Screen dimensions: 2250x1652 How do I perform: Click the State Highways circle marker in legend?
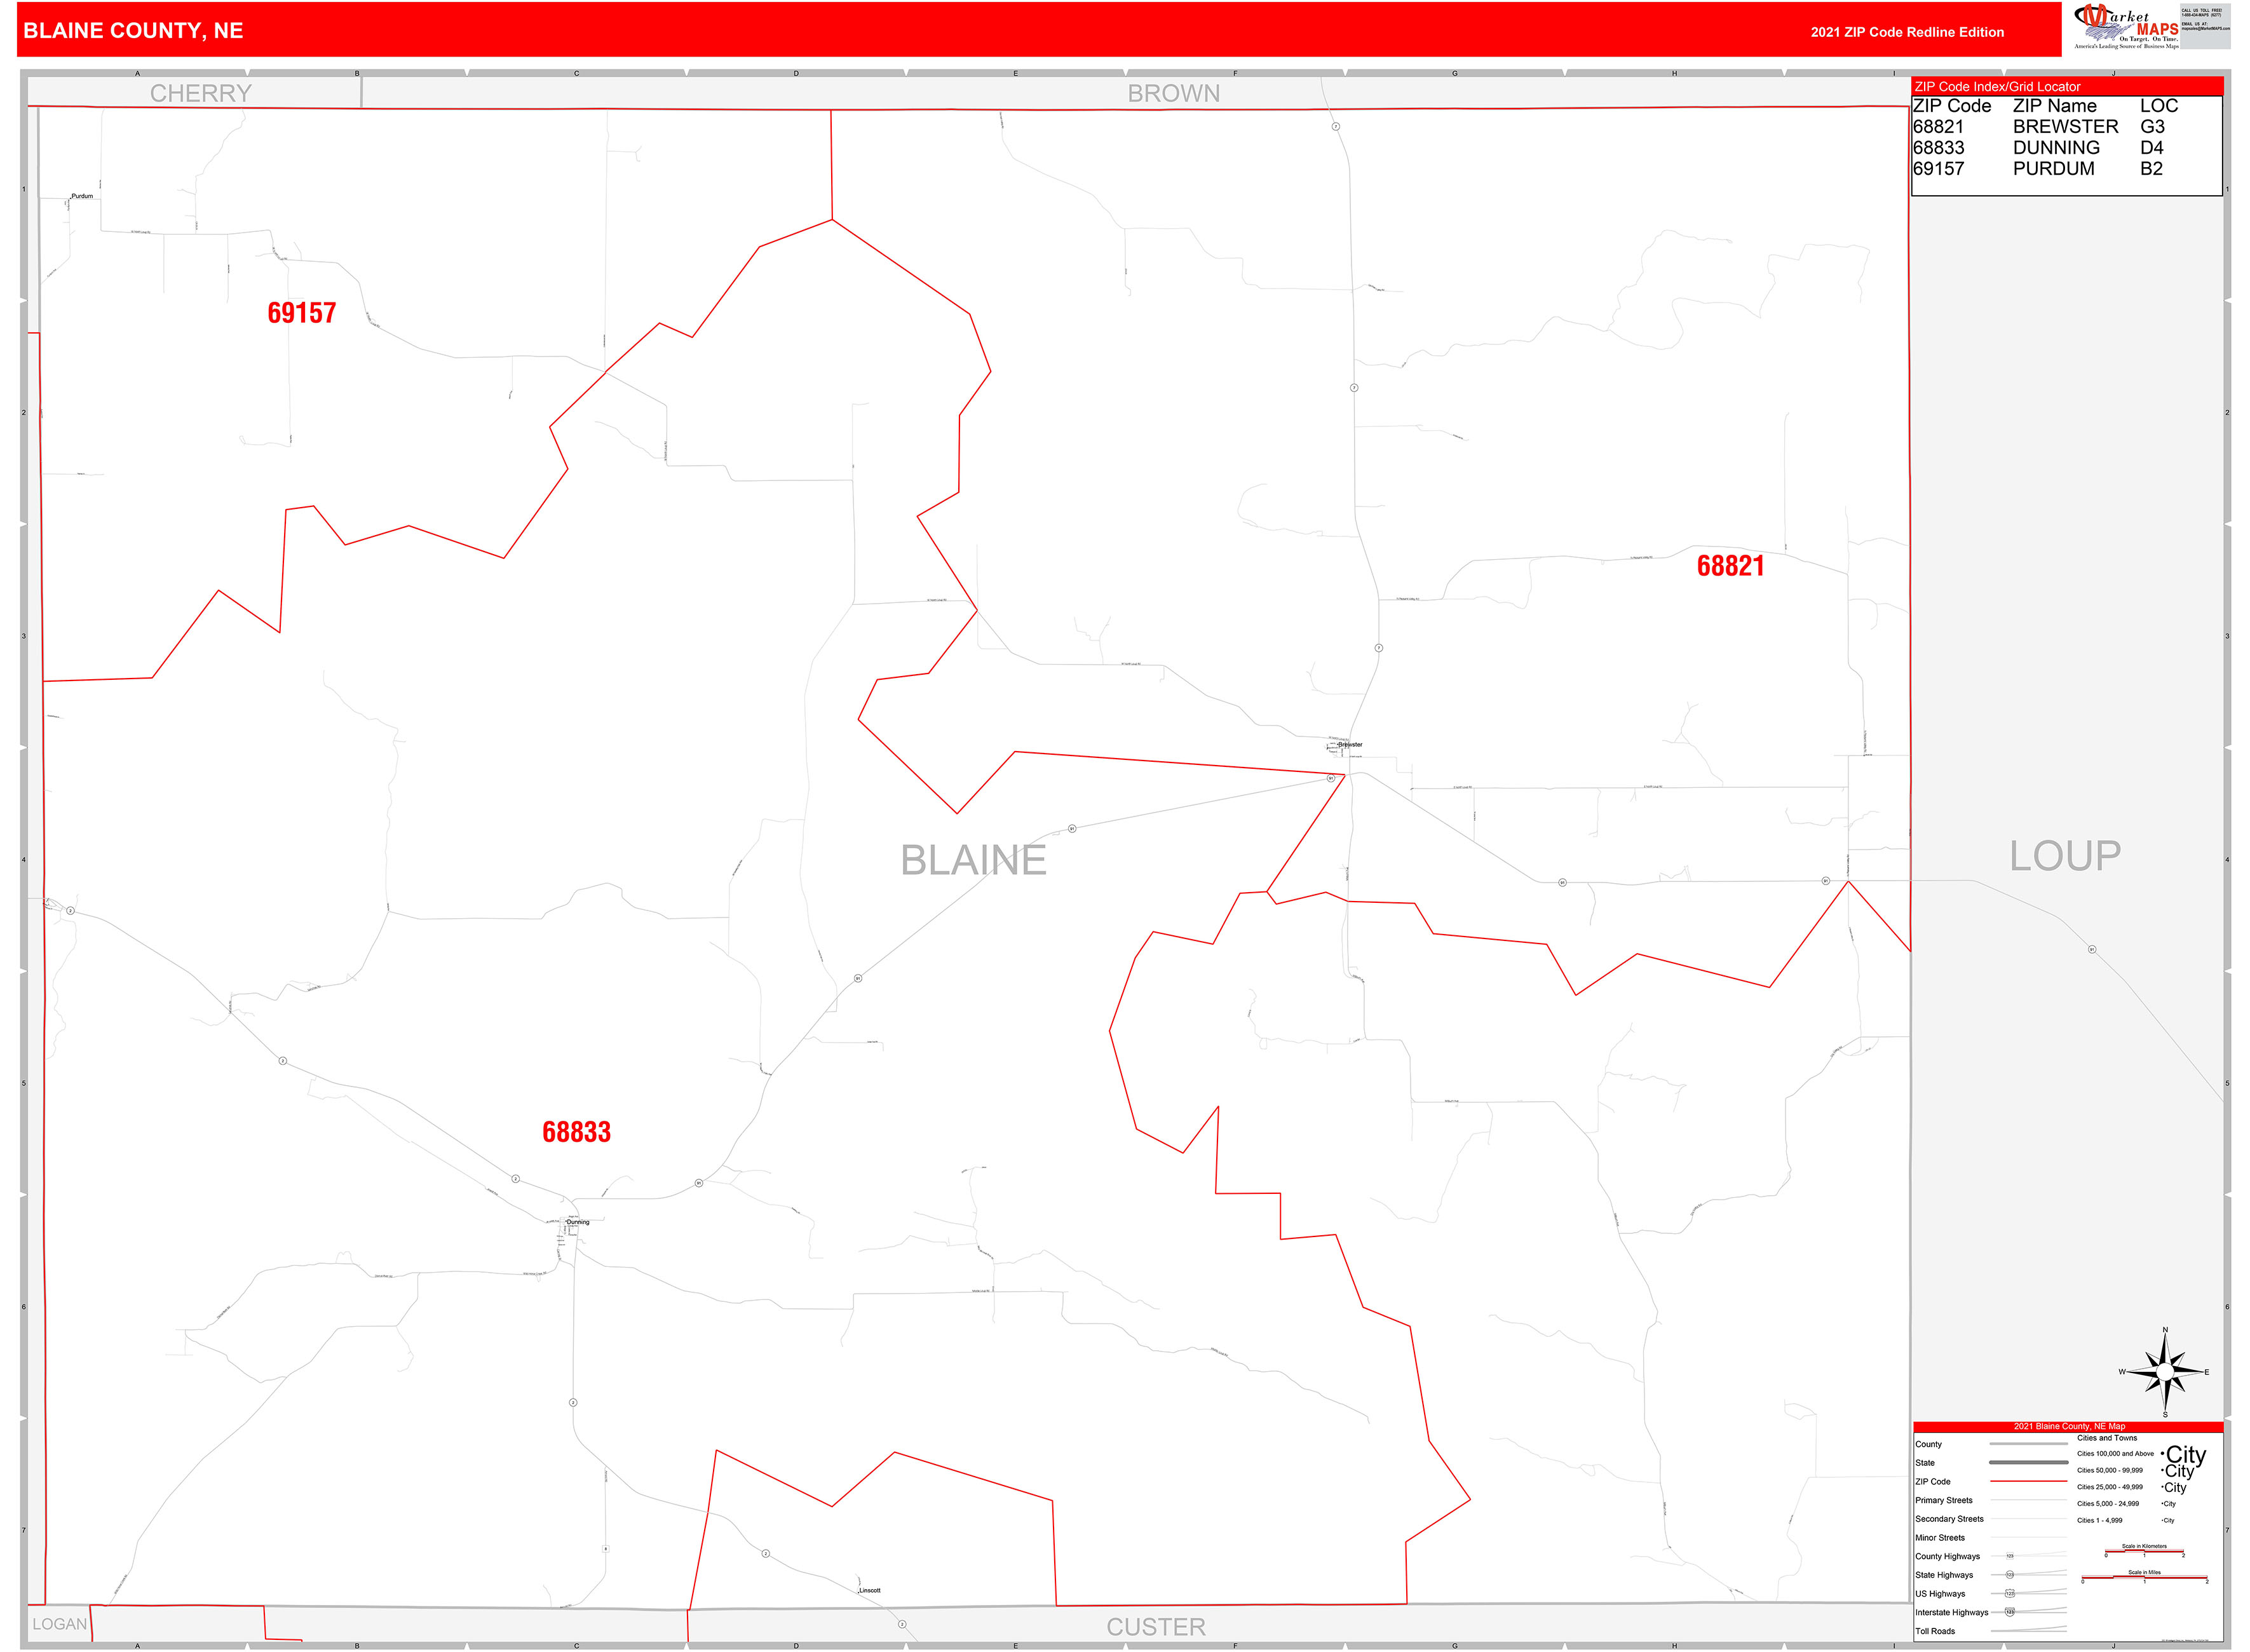pyautogui.click(x=2010, y=1576)
